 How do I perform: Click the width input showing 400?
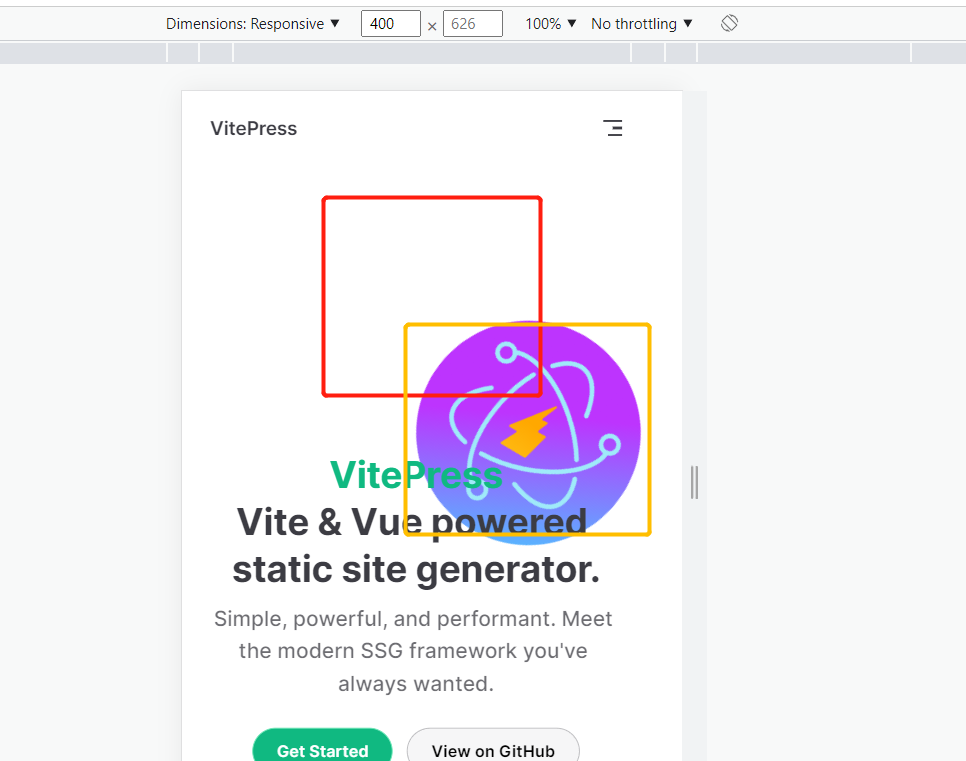[390, 23]
